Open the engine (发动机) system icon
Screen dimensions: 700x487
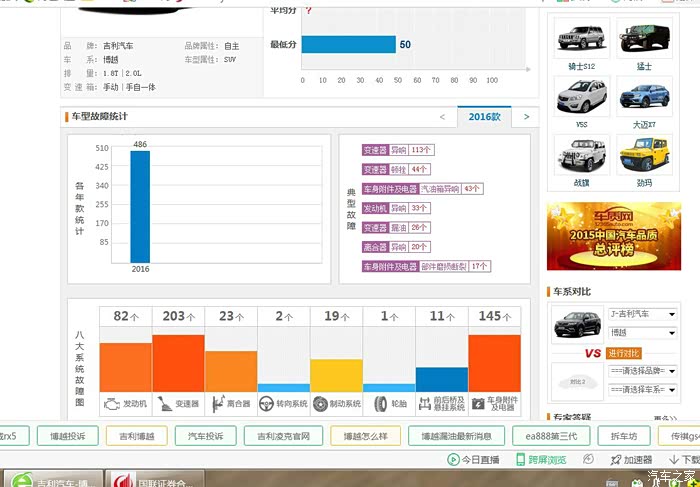[112, 404]
